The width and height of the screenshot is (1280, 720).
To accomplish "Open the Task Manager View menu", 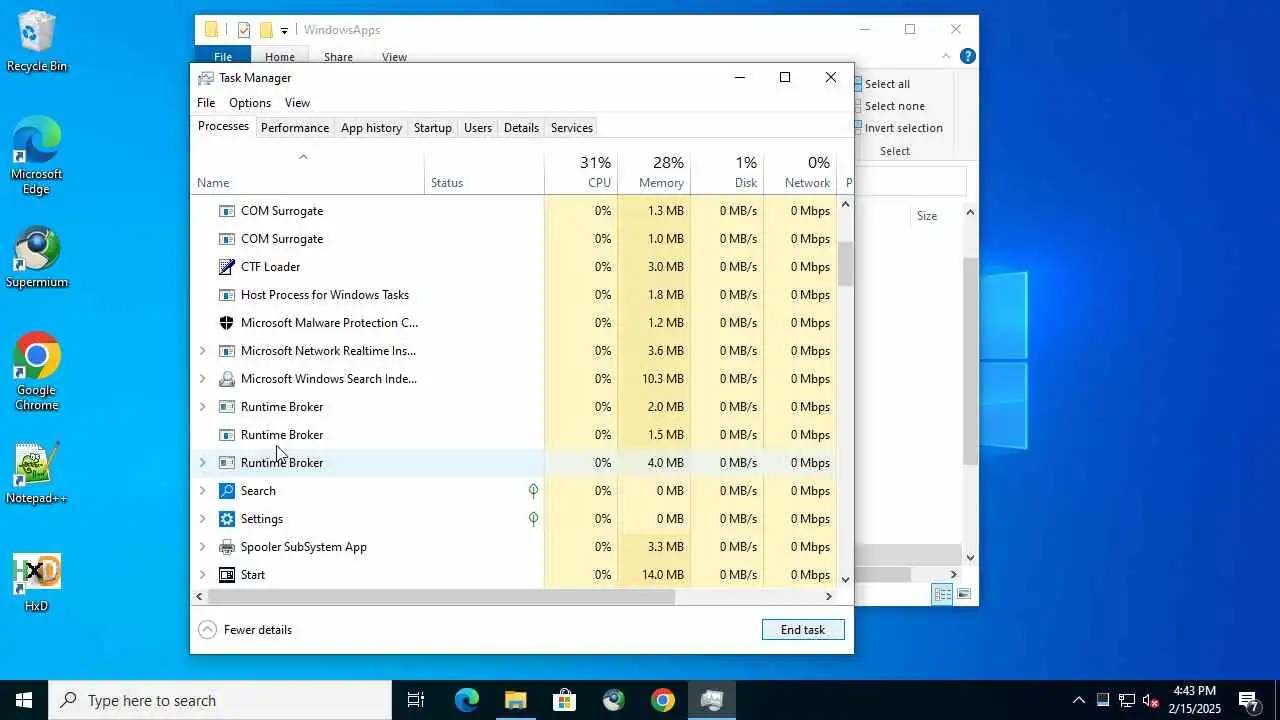I will coord(297,103).
